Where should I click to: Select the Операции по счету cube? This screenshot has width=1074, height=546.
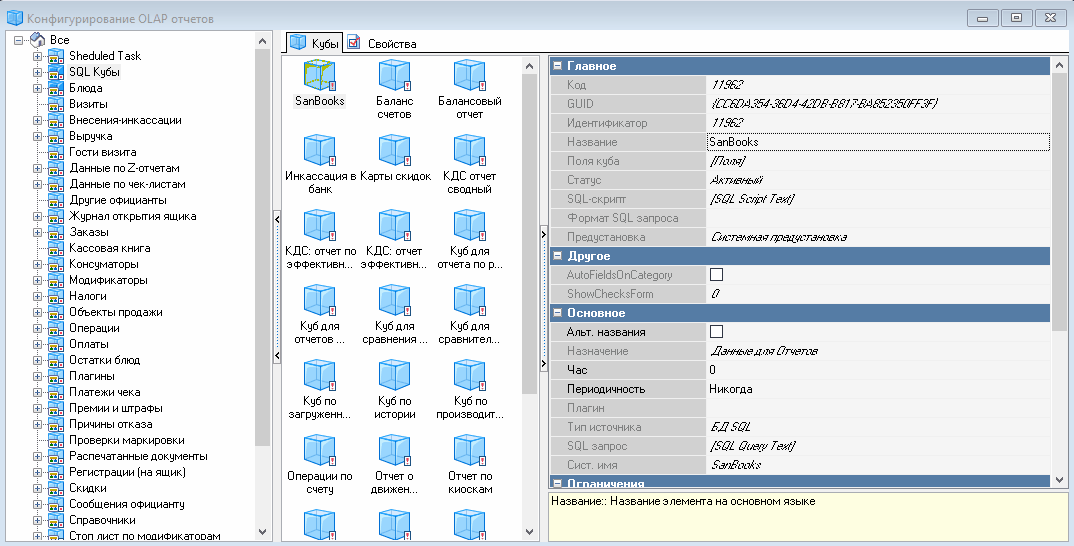319,451
